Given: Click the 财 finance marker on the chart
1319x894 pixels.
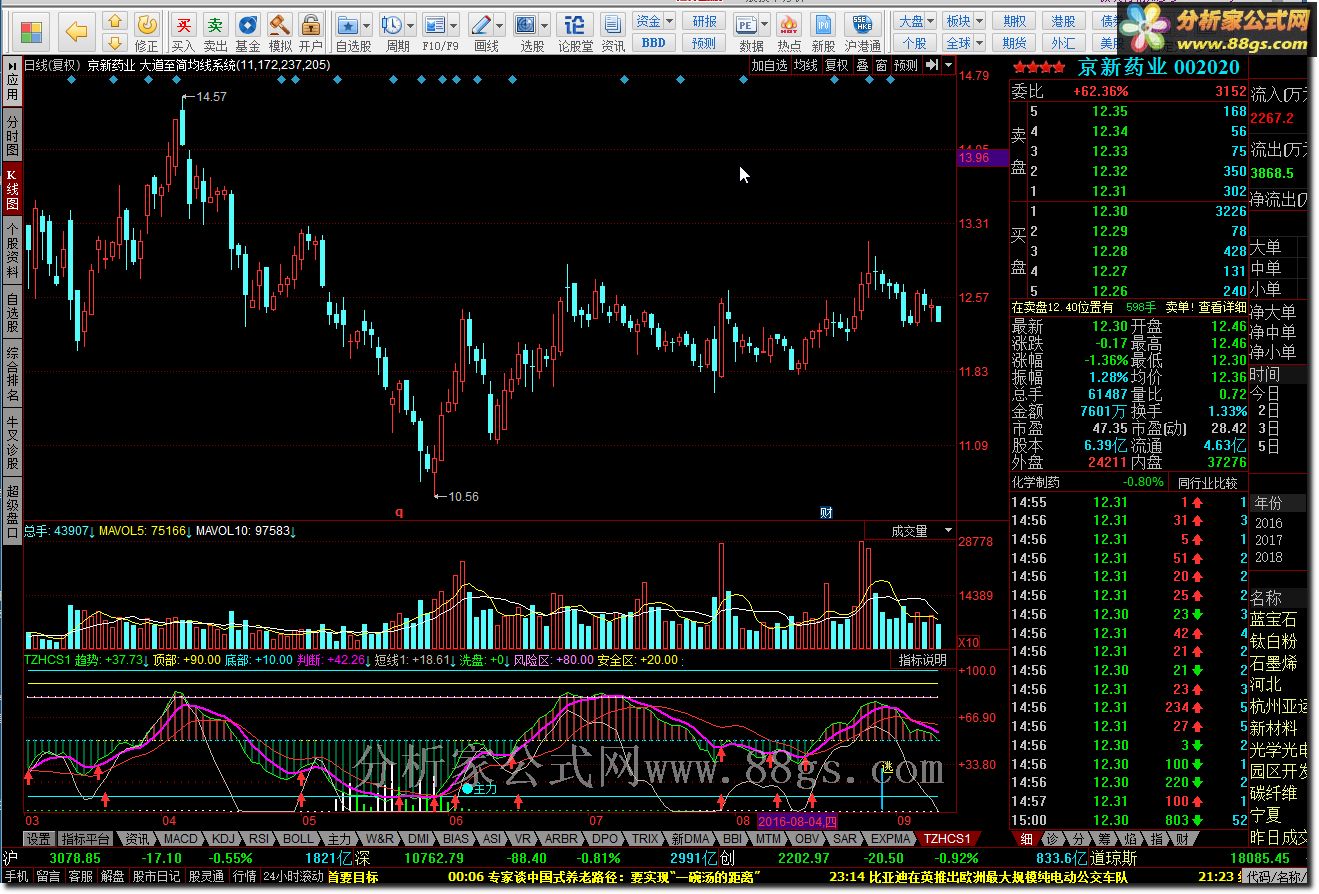Looking at the screenshot, I should click(x=826, y=512).
